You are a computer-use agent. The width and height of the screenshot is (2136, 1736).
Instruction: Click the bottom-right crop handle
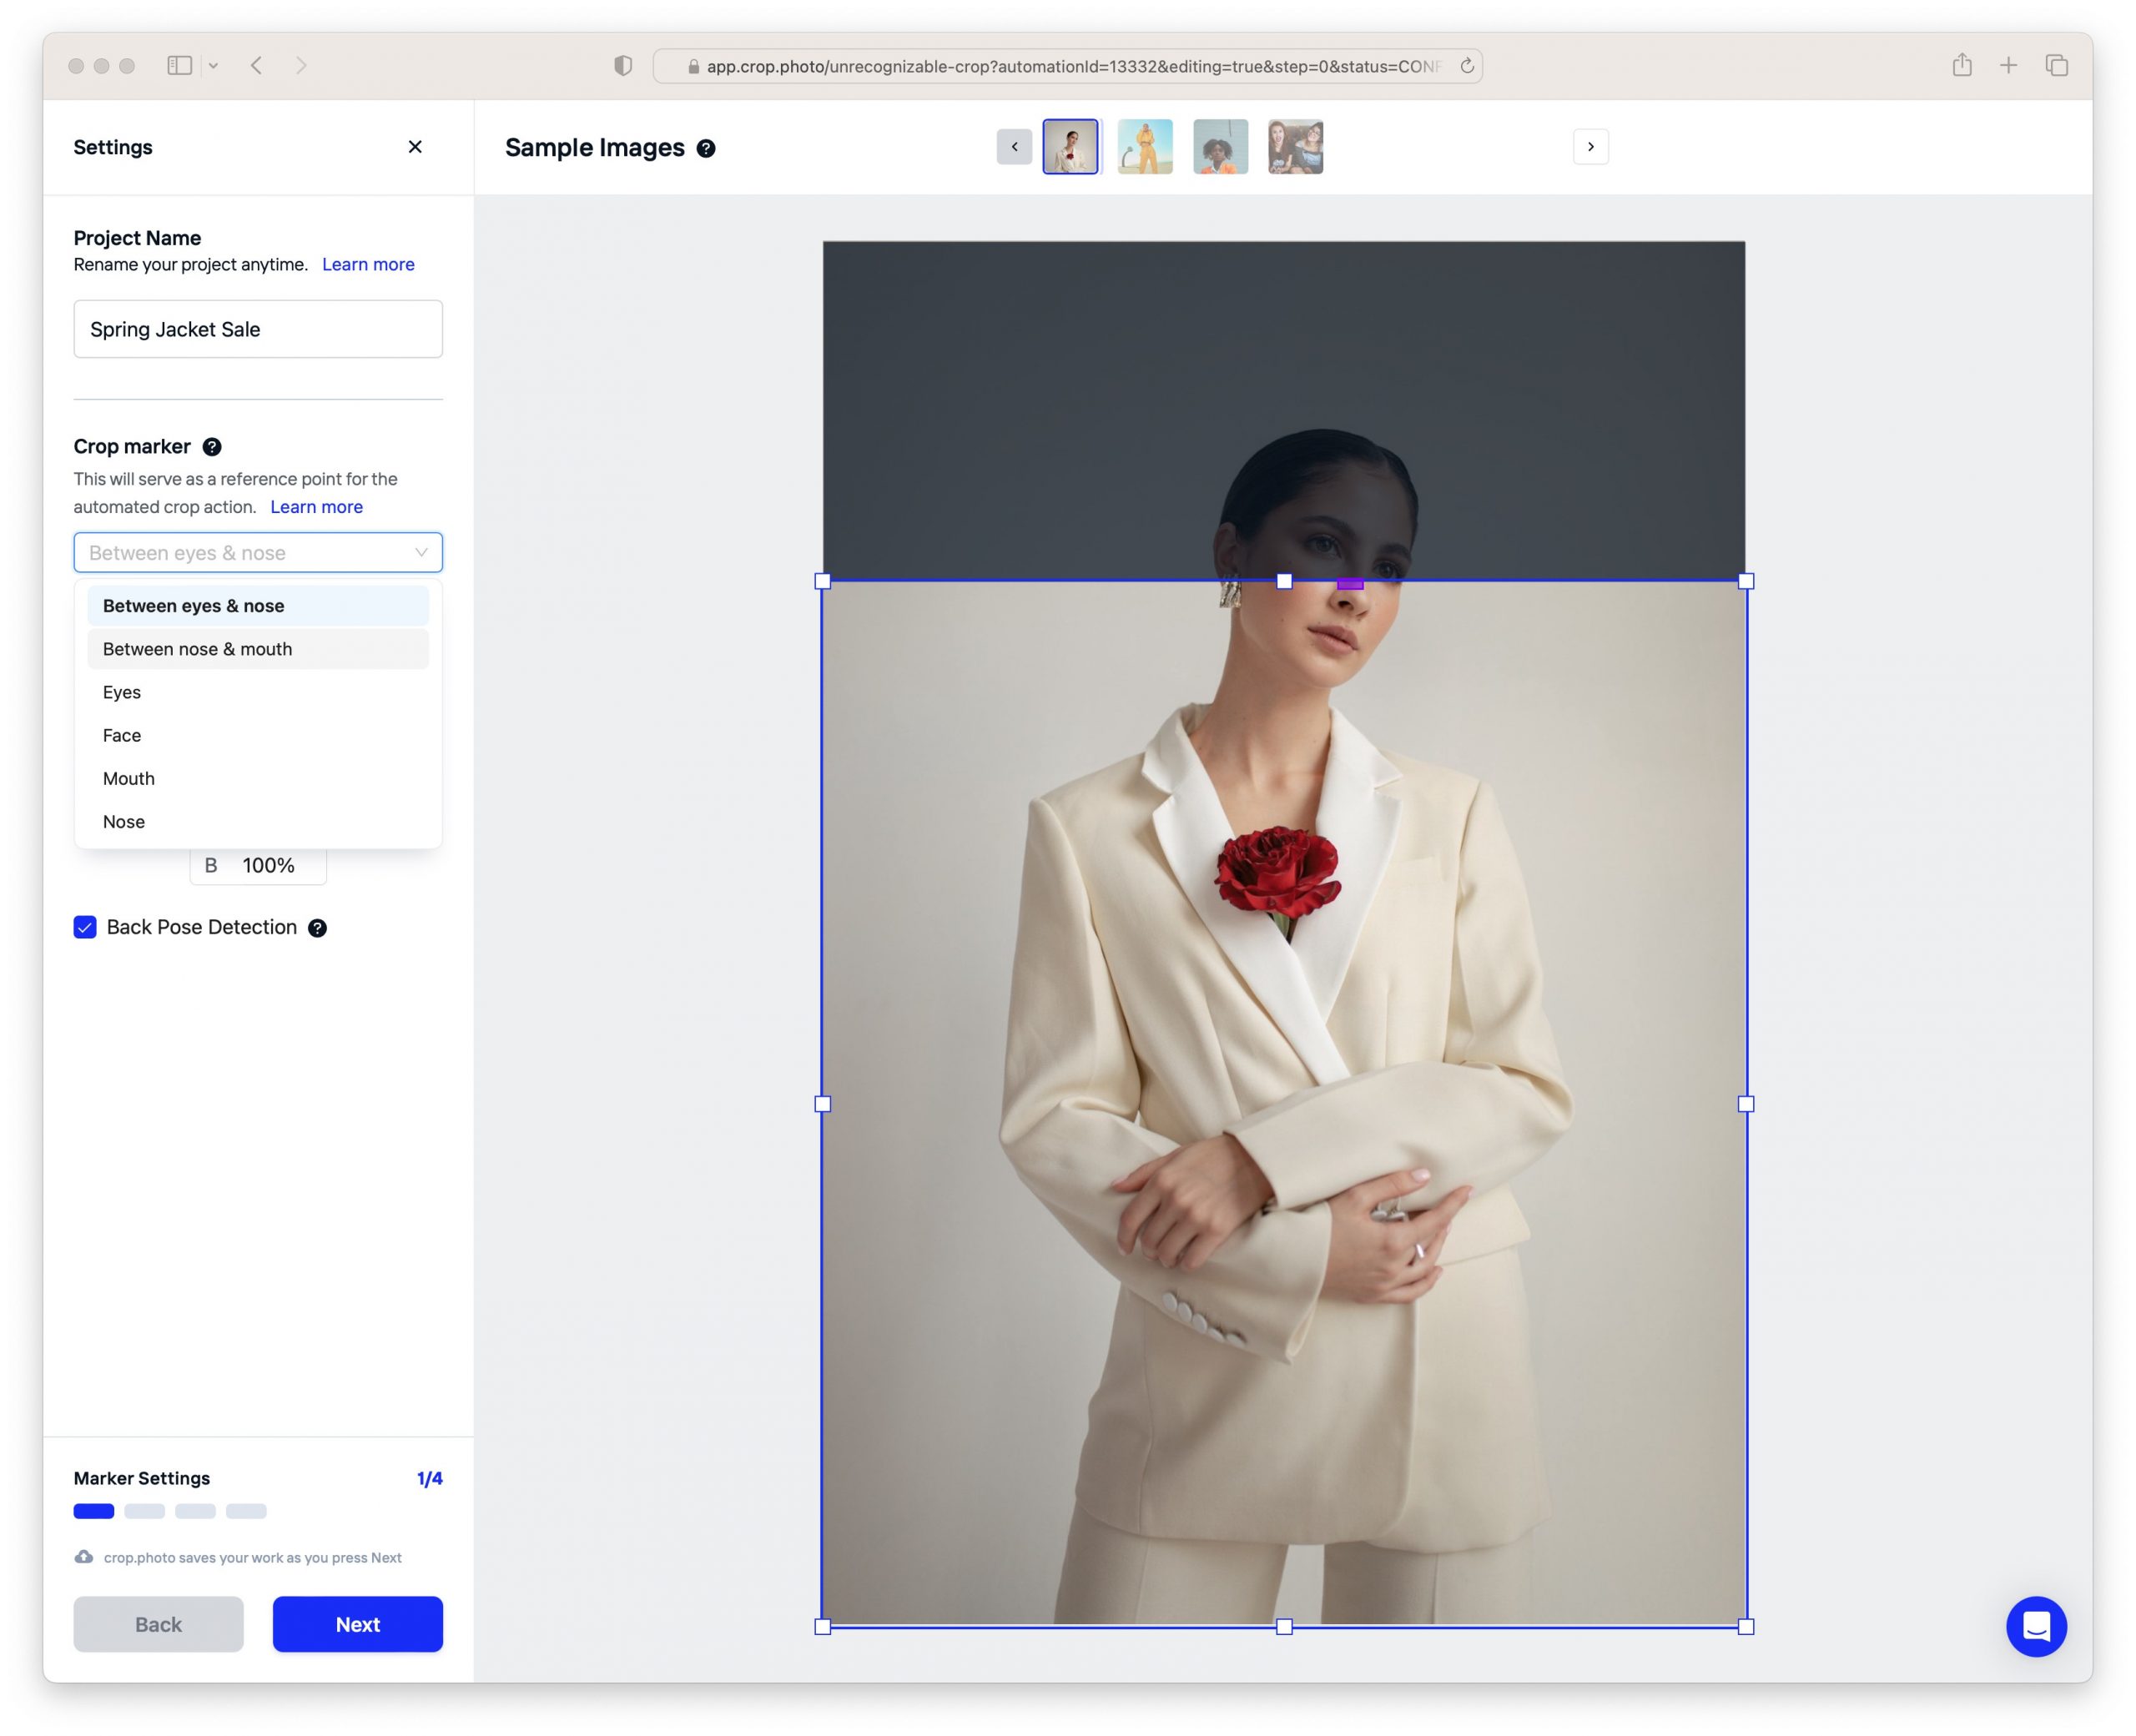click(x=1746, y=1627)
